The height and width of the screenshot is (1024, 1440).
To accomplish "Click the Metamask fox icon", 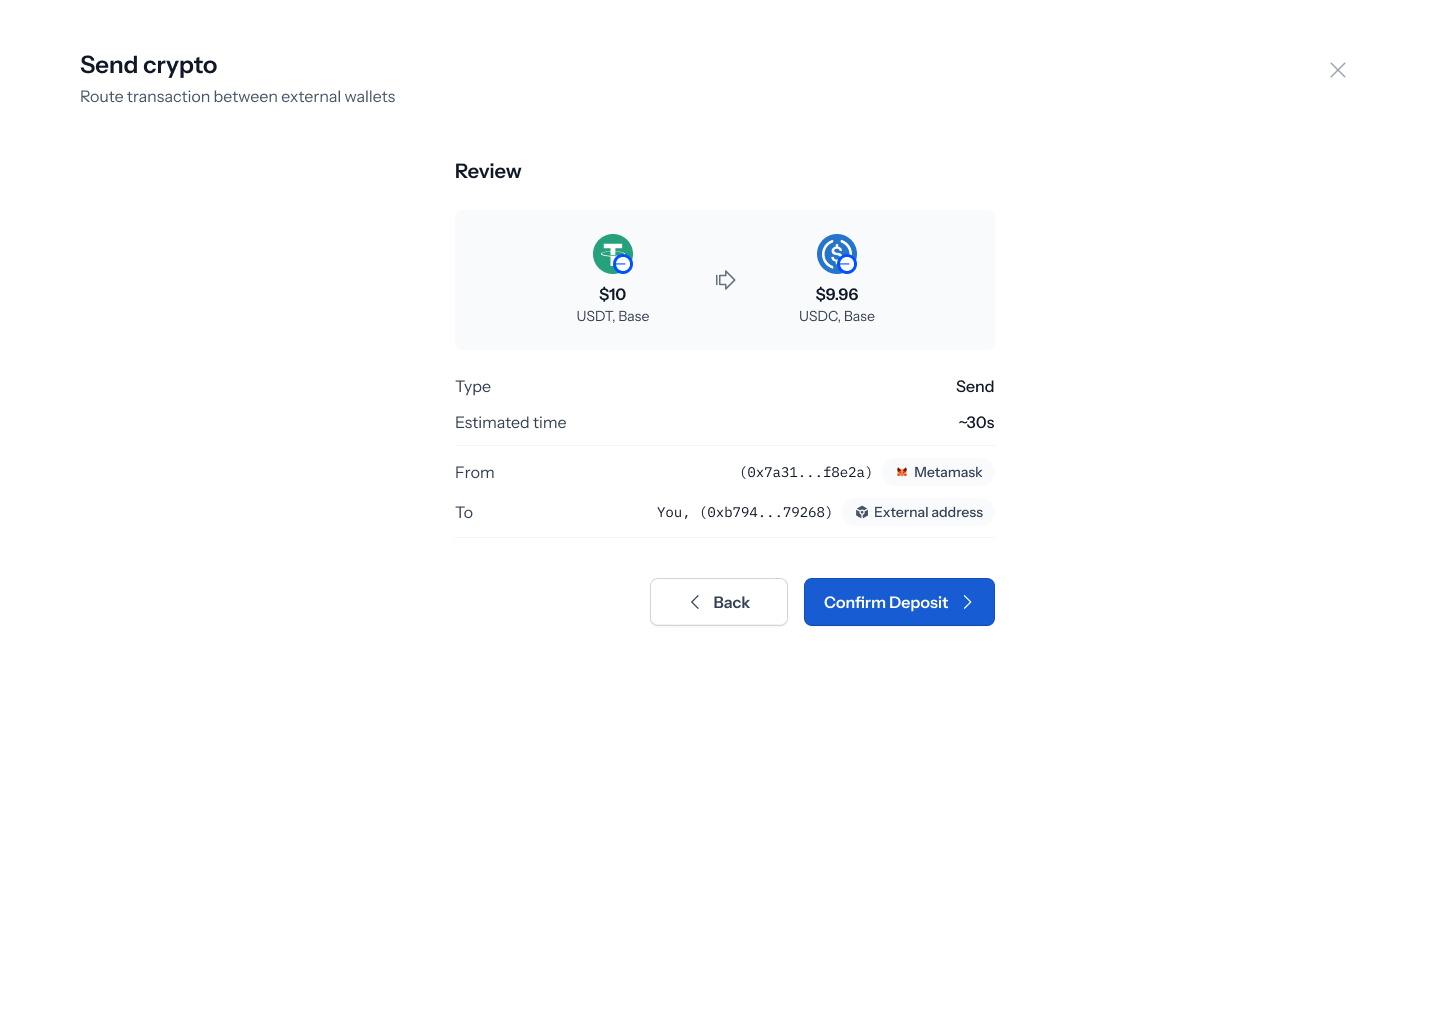I will click(x=902, y=472).
